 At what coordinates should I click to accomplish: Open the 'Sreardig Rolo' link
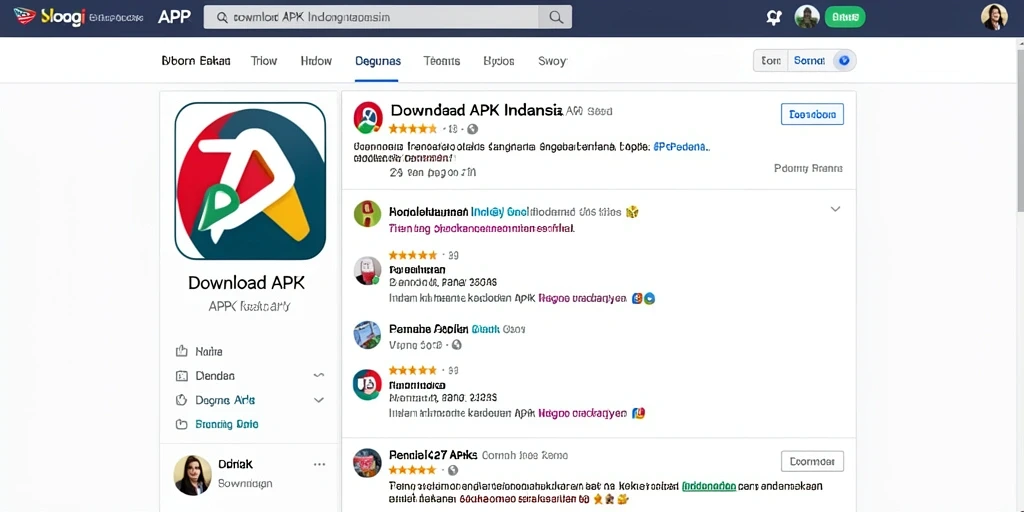tap(227, 424)
